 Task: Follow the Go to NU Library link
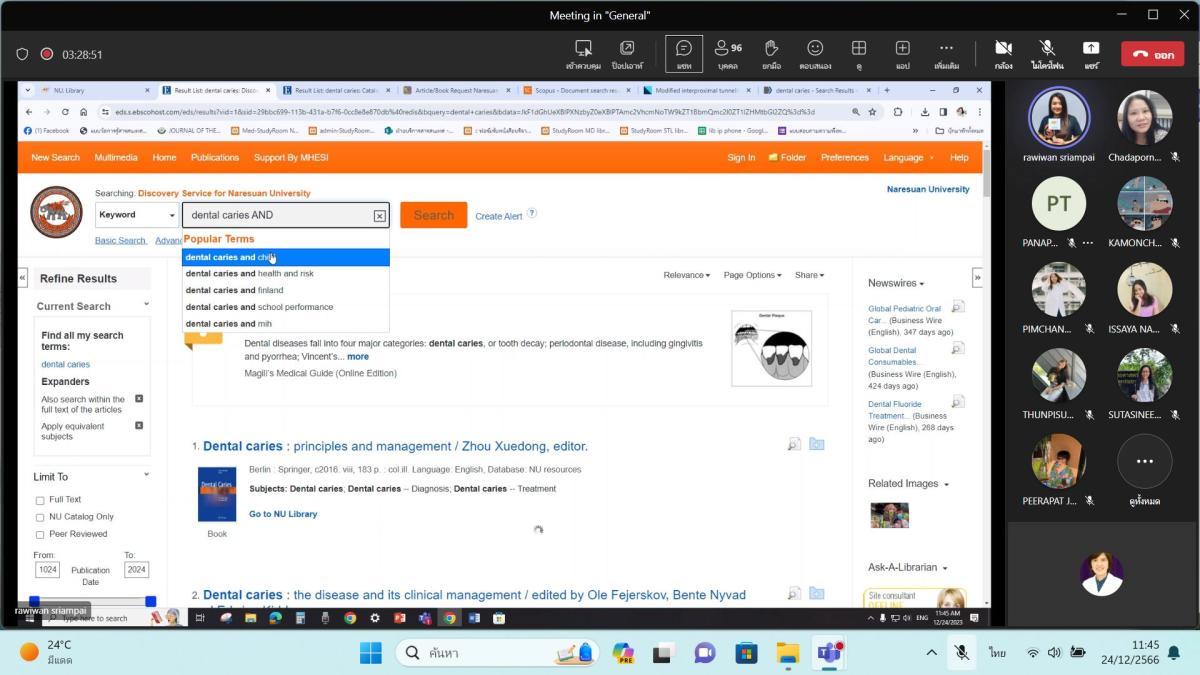pos(283,514)
